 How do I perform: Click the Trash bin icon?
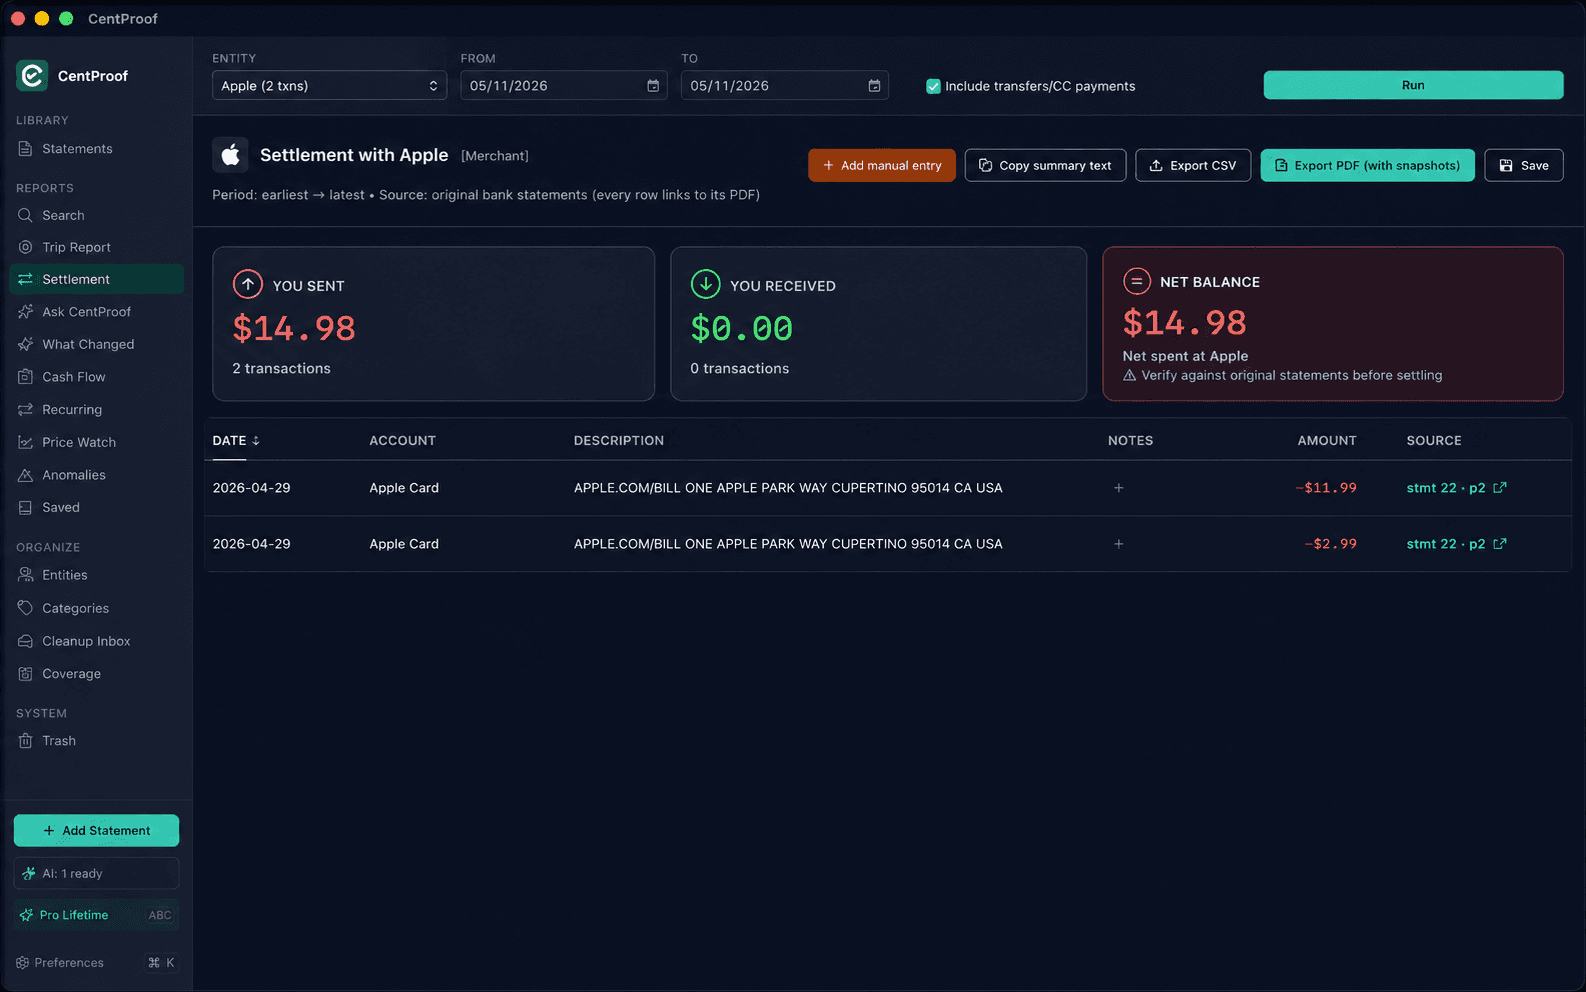coord(26,741)
